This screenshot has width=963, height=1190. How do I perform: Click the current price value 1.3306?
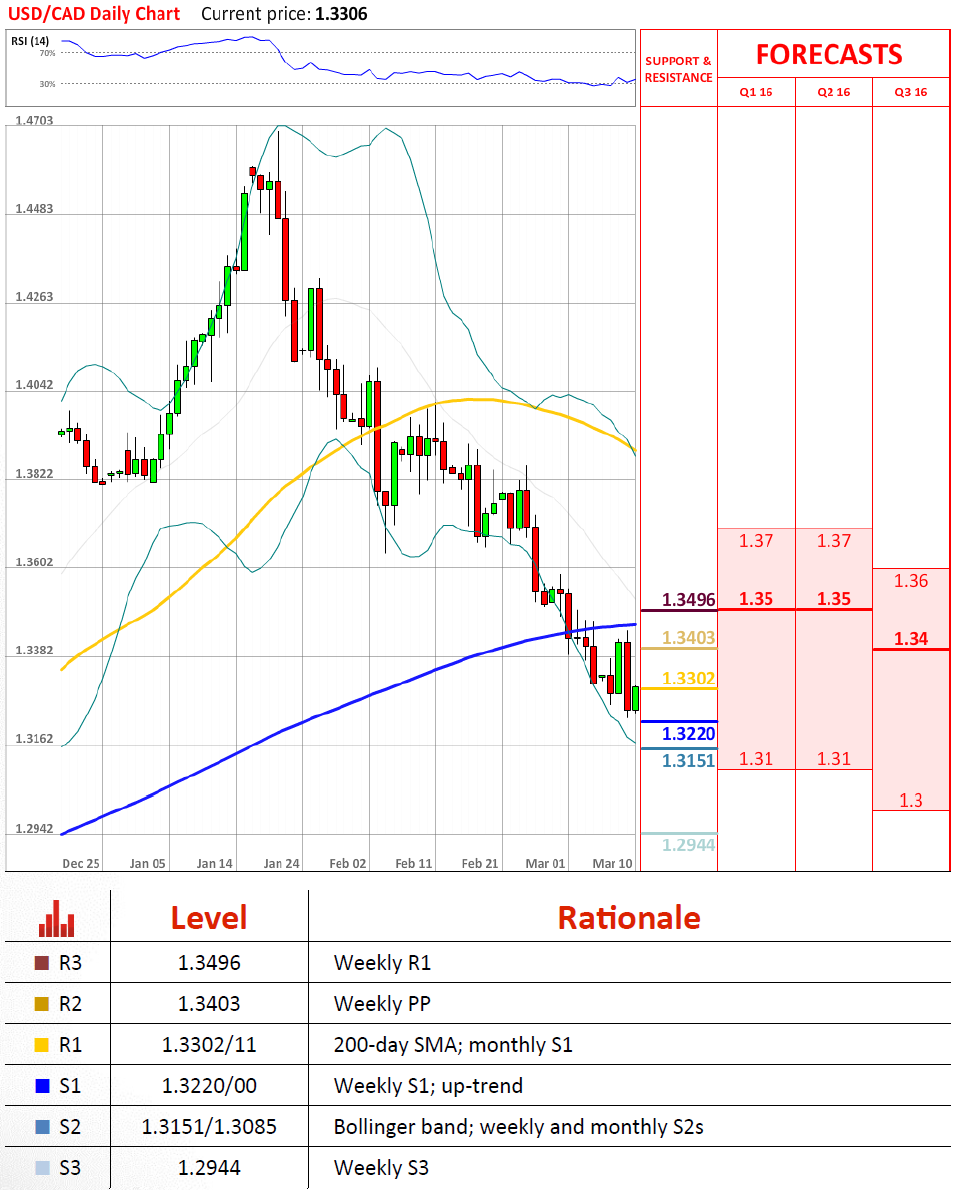point(341,14)
